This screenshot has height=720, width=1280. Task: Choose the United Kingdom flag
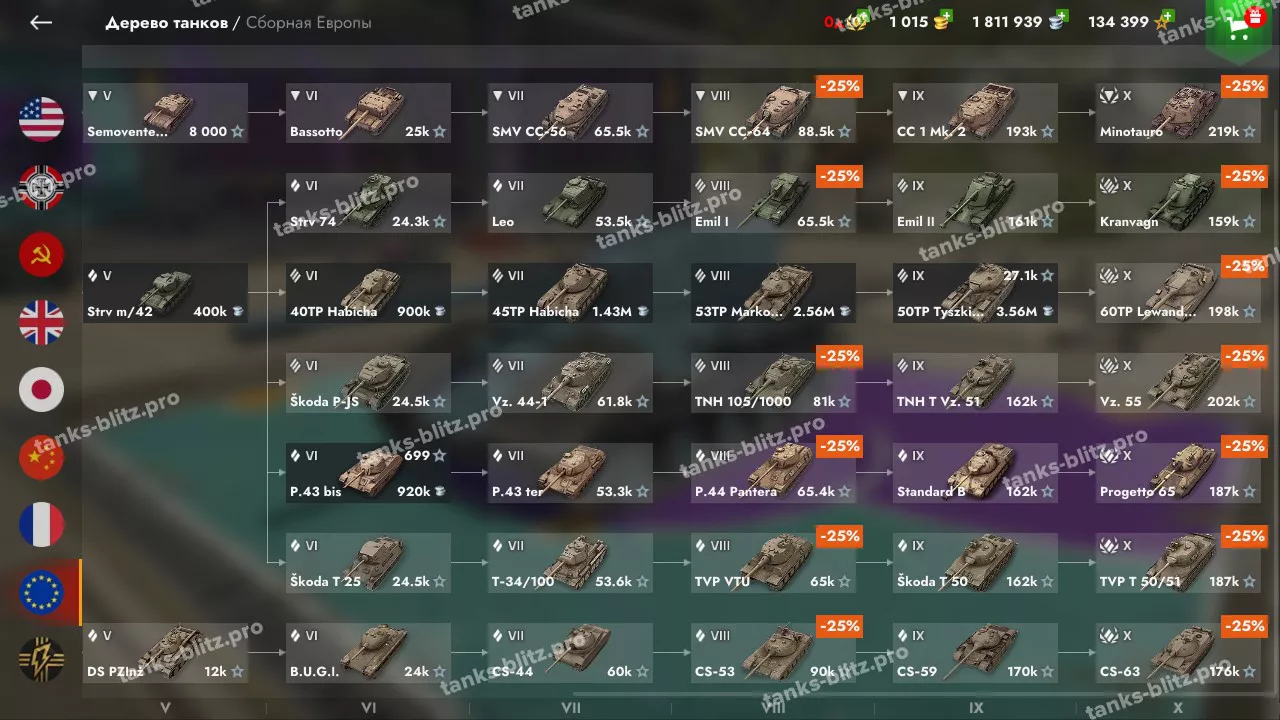click(41, 322)
